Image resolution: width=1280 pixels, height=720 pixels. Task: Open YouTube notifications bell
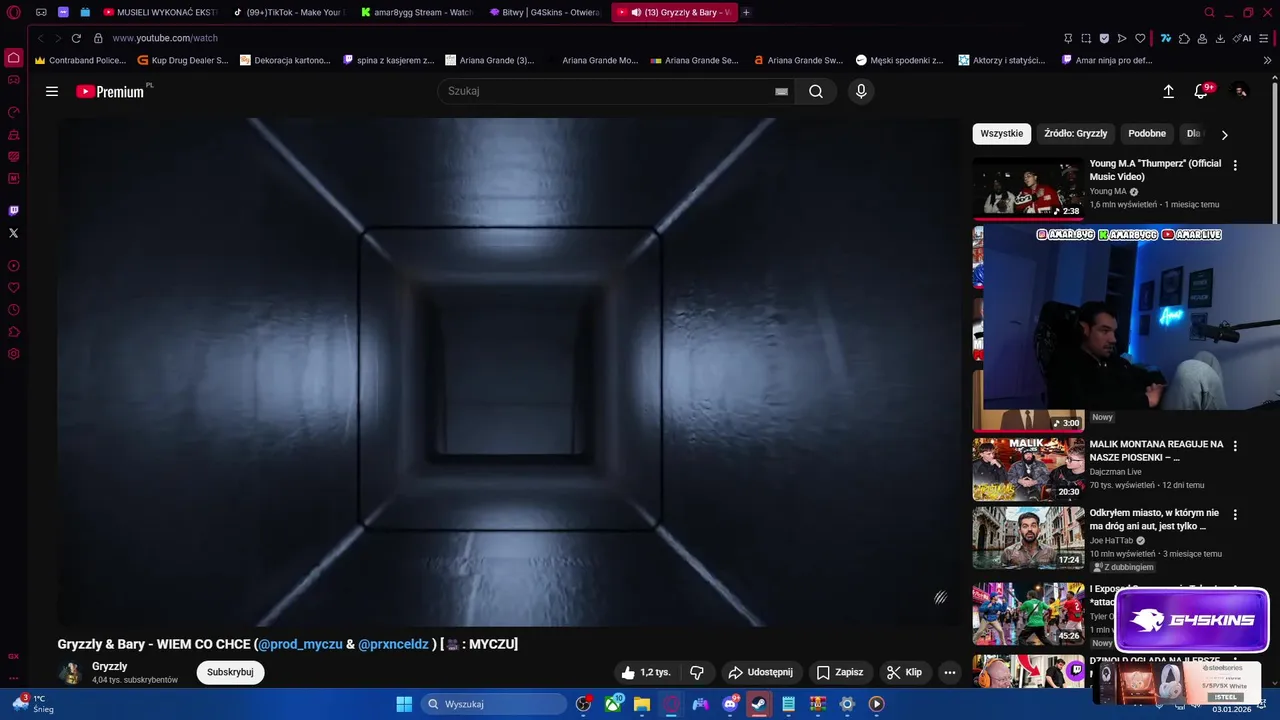[1201, 91]
